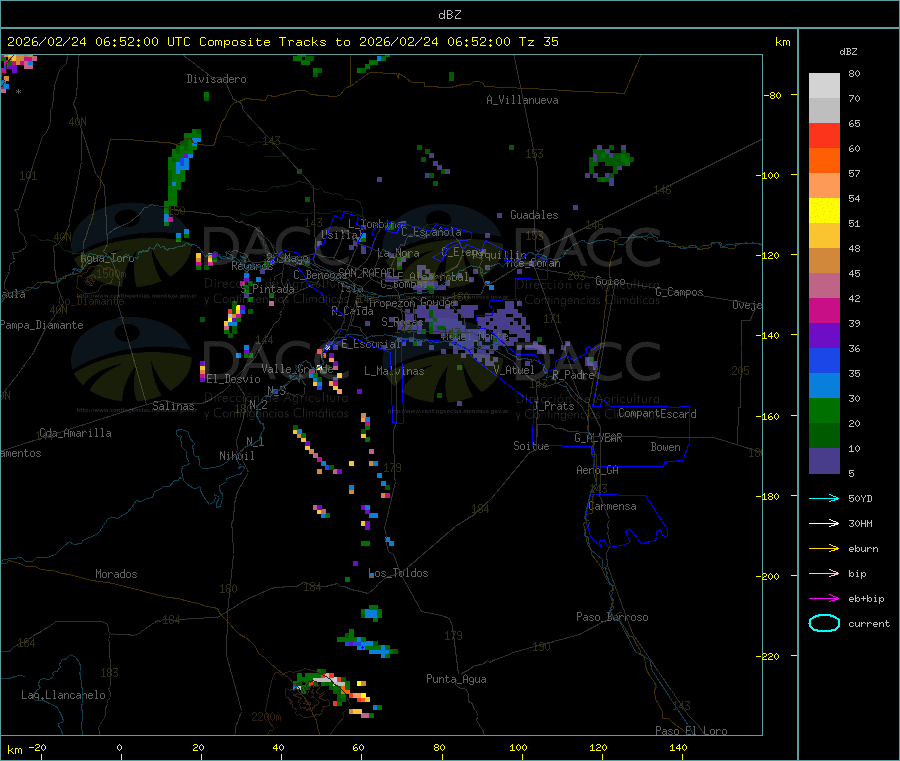
Task: Click the 'G_ALVEAR' map label
Action: 598,438
